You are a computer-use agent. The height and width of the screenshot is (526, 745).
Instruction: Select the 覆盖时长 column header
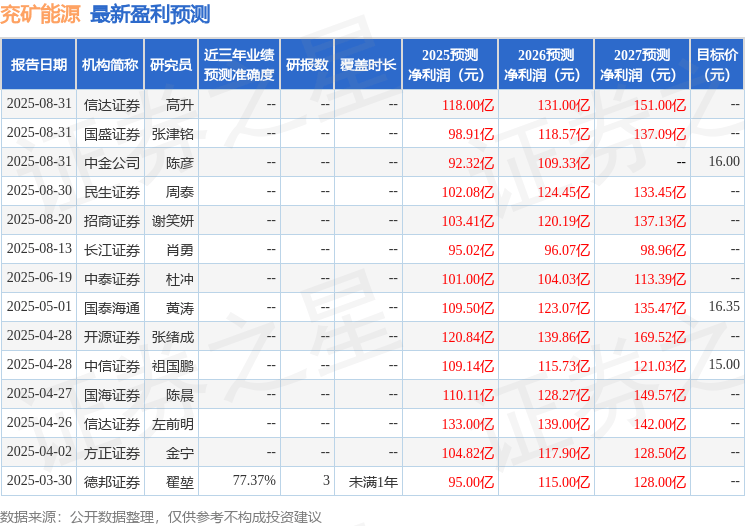368,65
